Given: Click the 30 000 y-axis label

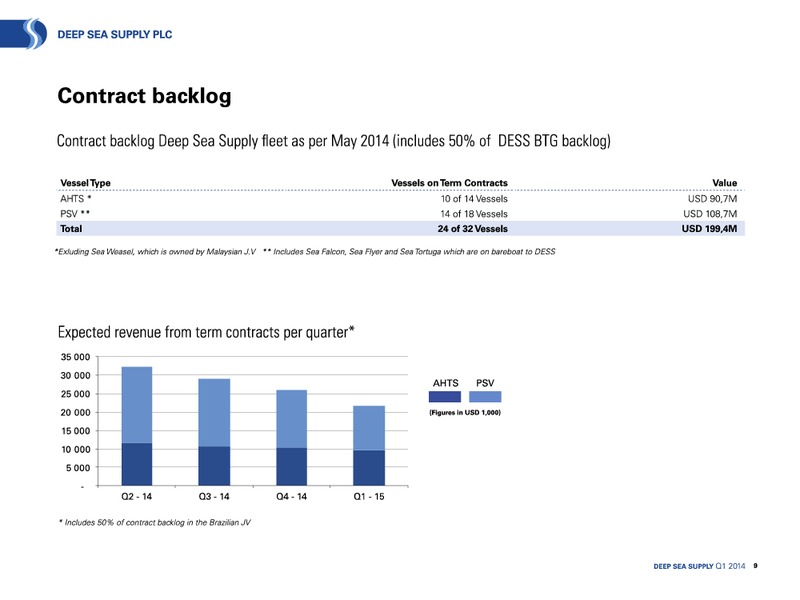Looking at the screenshot, I should [76, 376].
